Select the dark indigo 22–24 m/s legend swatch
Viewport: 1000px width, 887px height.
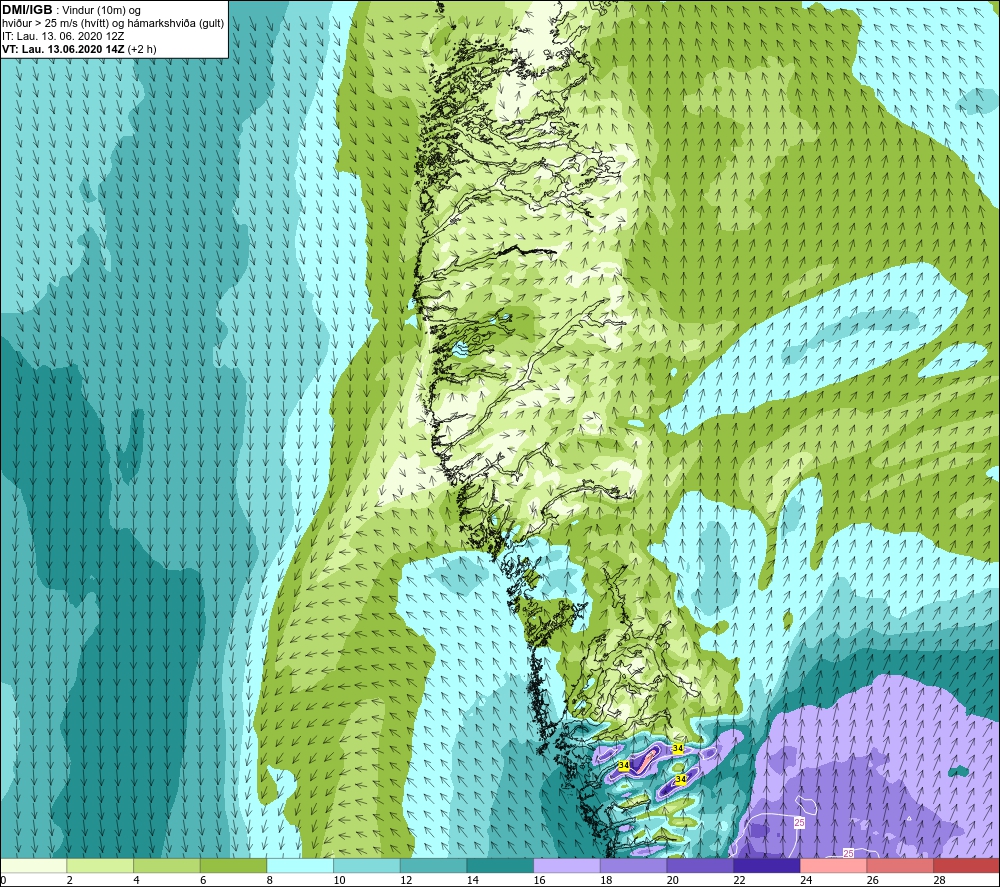tap(767, 865)
